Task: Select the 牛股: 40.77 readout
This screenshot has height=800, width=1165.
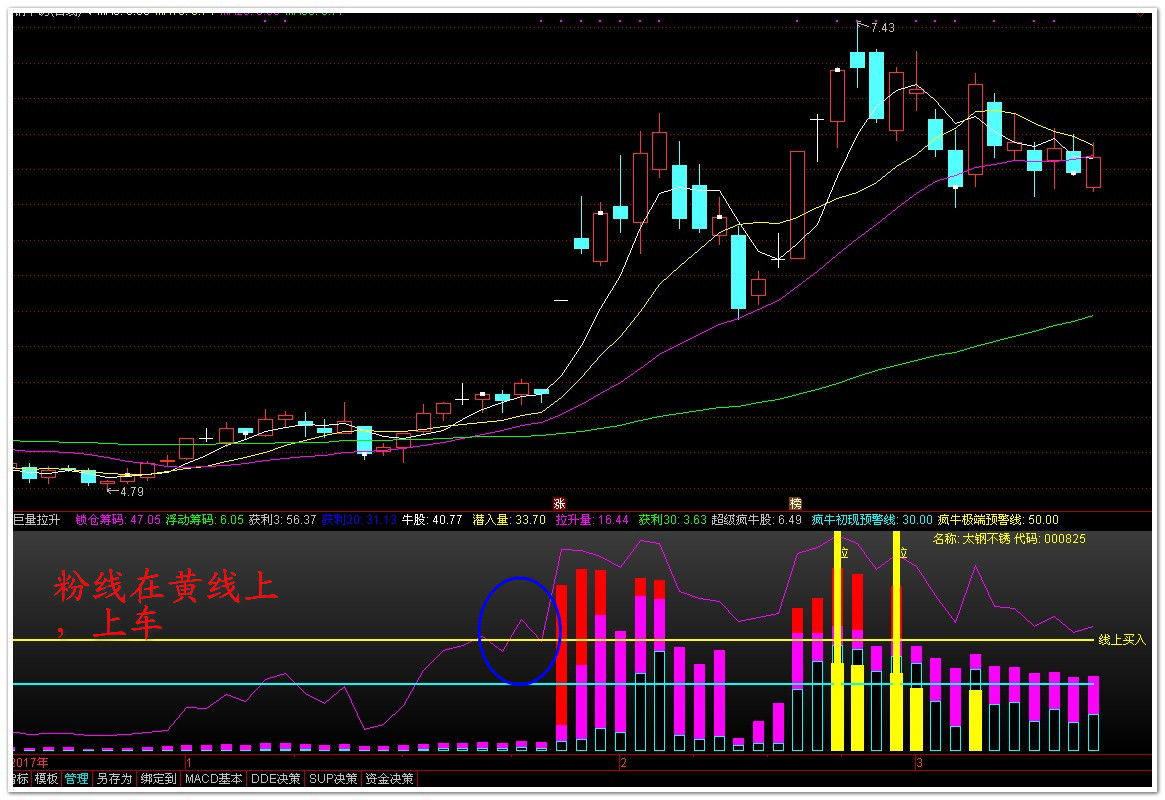Action: click(x=432, y=520)
